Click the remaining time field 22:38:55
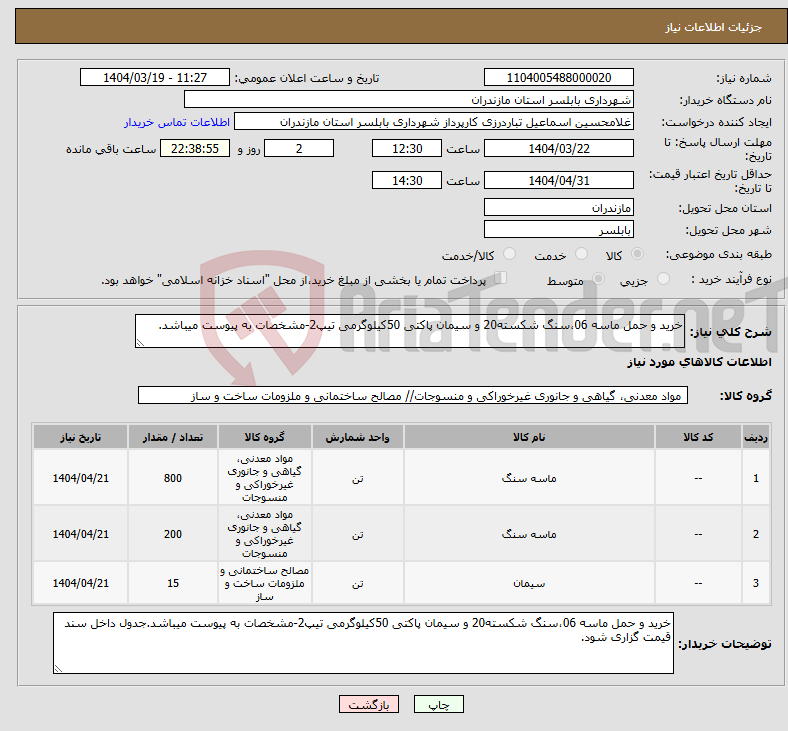This screenshot has height=731, width=788. [x=195, y=148]
